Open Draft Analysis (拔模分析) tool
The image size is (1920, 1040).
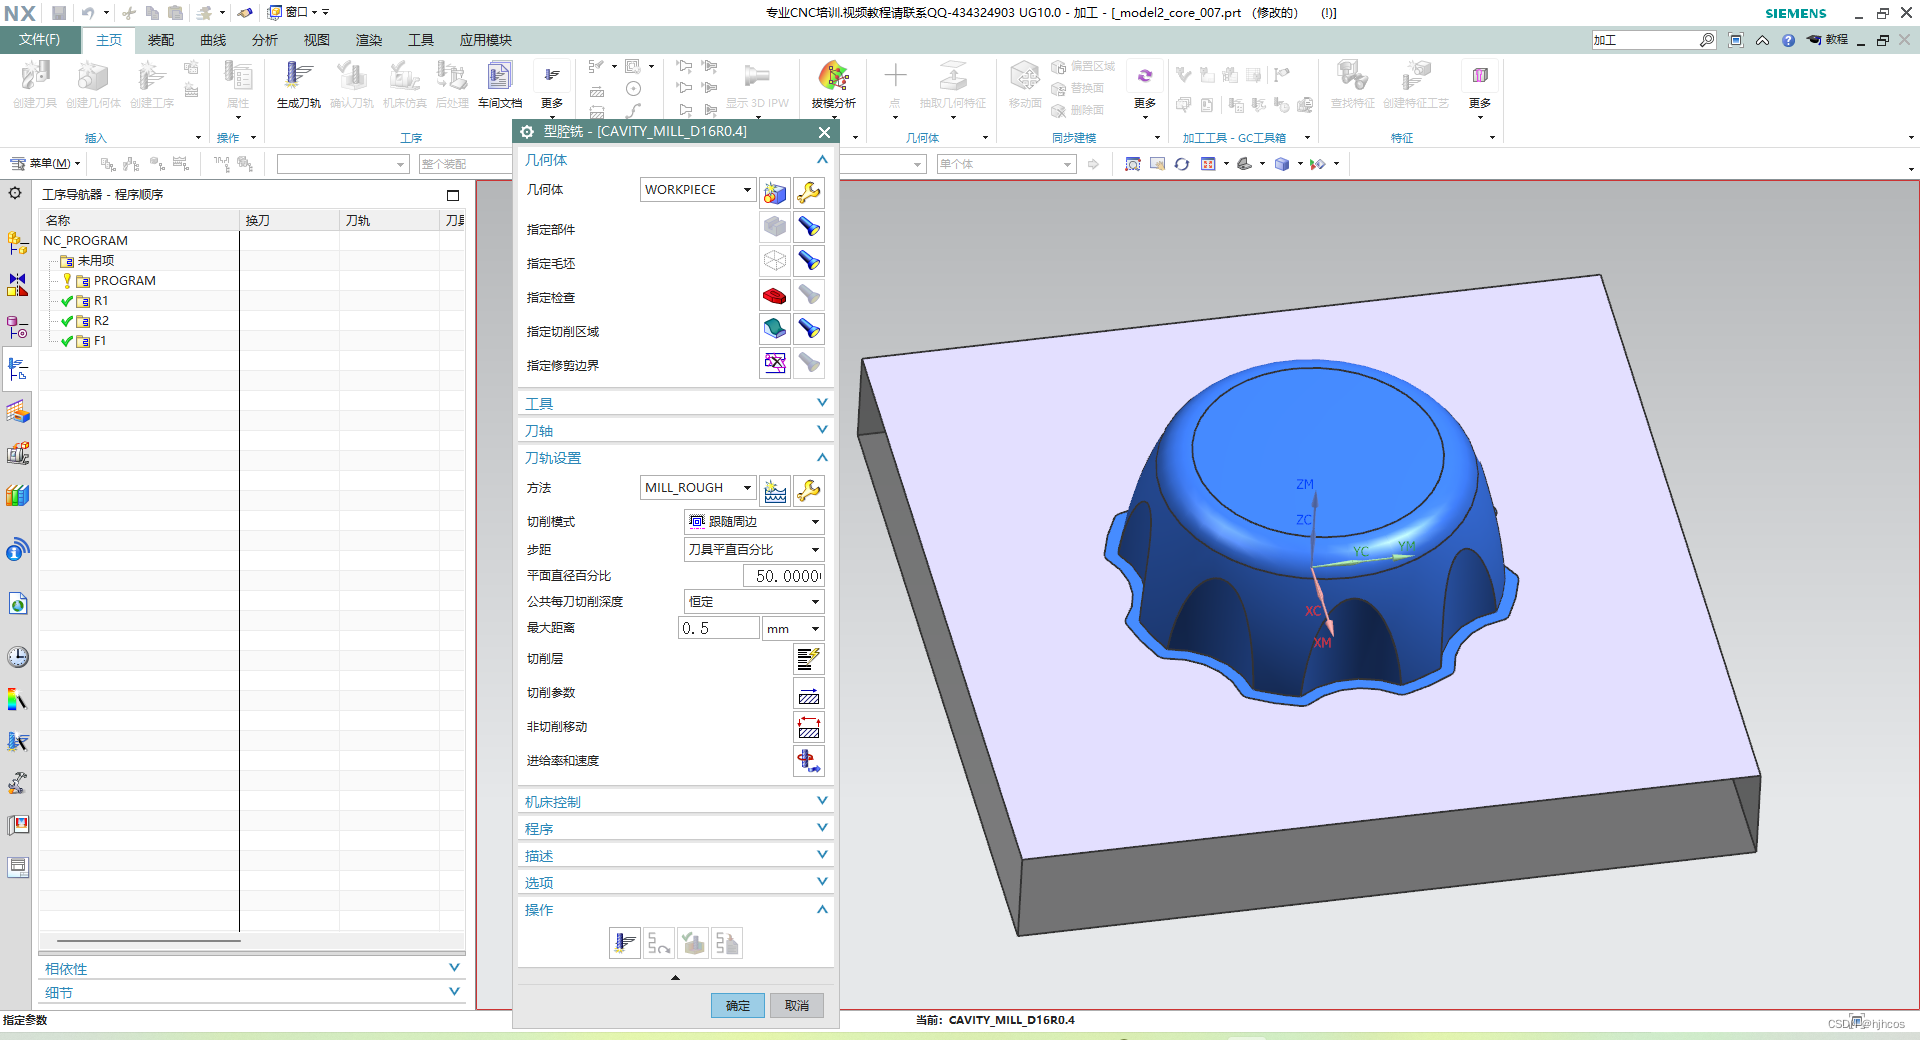(833, 84)
